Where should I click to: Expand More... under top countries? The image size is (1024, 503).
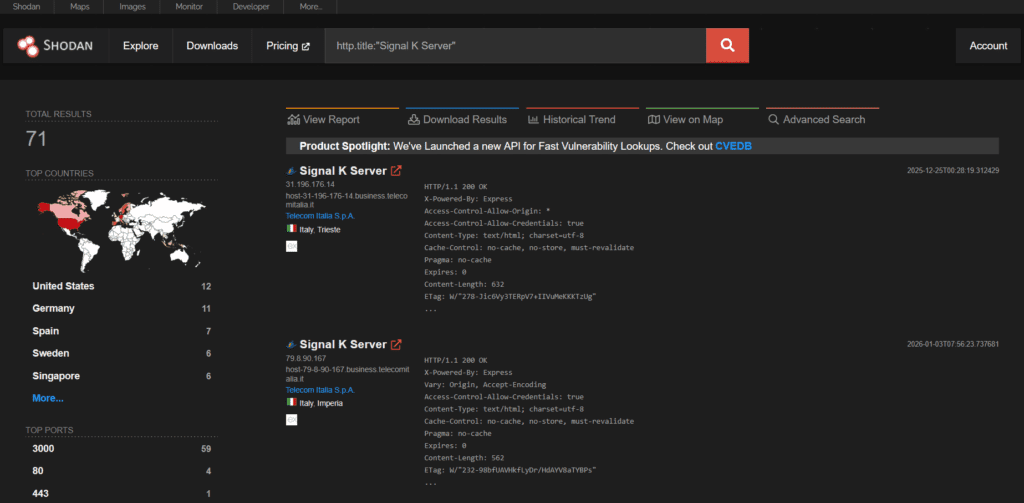coord(48,398)
